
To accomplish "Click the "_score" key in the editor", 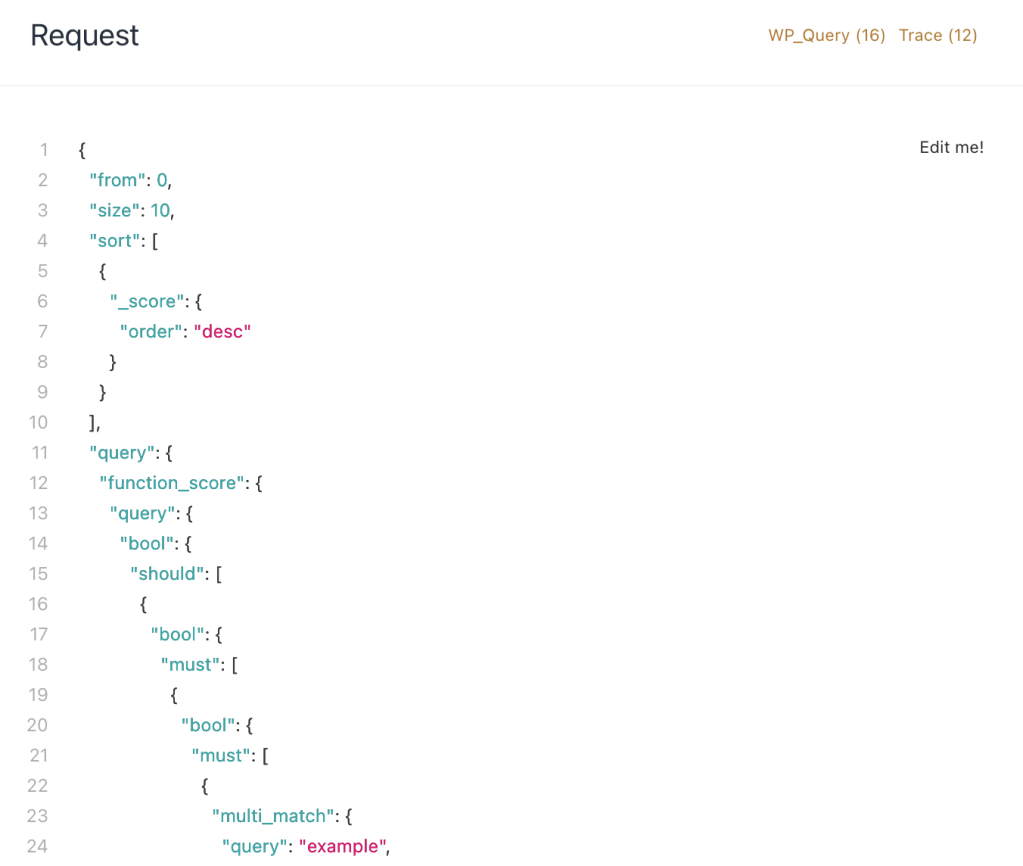I will [x=147, y=302].
